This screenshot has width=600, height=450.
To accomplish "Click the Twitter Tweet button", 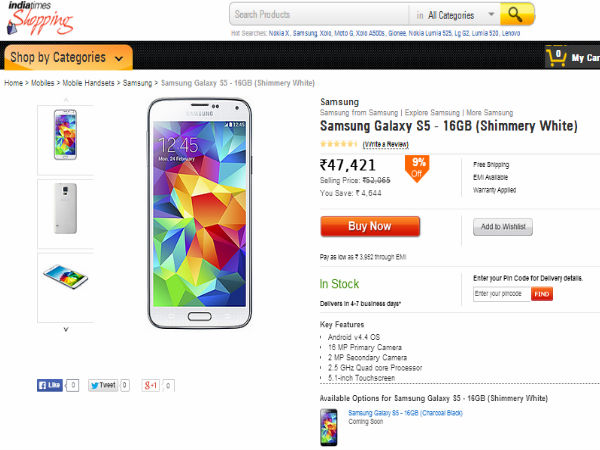I will 103,385.
